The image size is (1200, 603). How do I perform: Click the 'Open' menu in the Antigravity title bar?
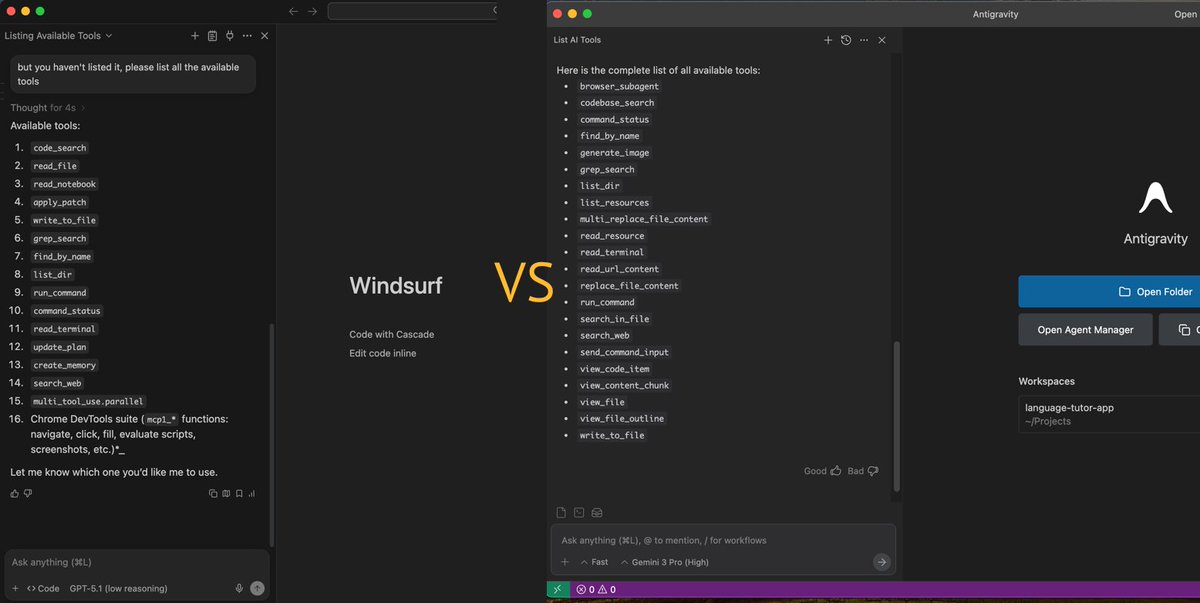click(1185, 14)
